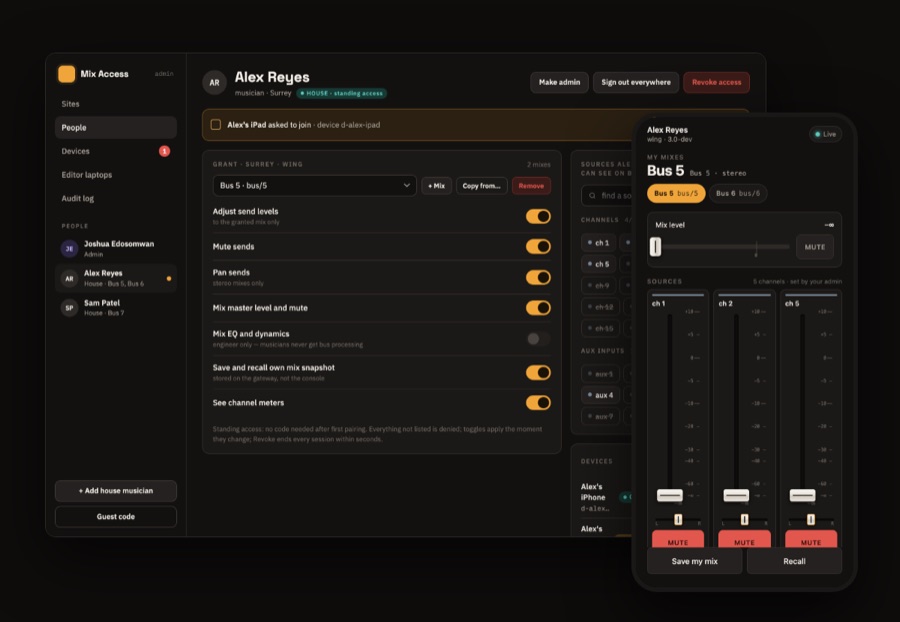Click the '2 mixes' count text
Image resolution: width=900 pixels, height=622 pixels.
[538, 164]
